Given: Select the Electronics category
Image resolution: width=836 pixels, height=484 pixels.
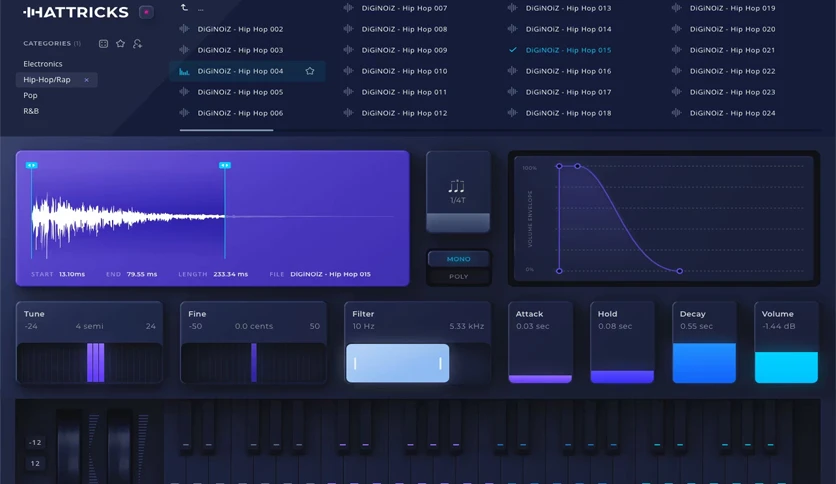Looking at the screenshot, I should [x=43, y=63].
